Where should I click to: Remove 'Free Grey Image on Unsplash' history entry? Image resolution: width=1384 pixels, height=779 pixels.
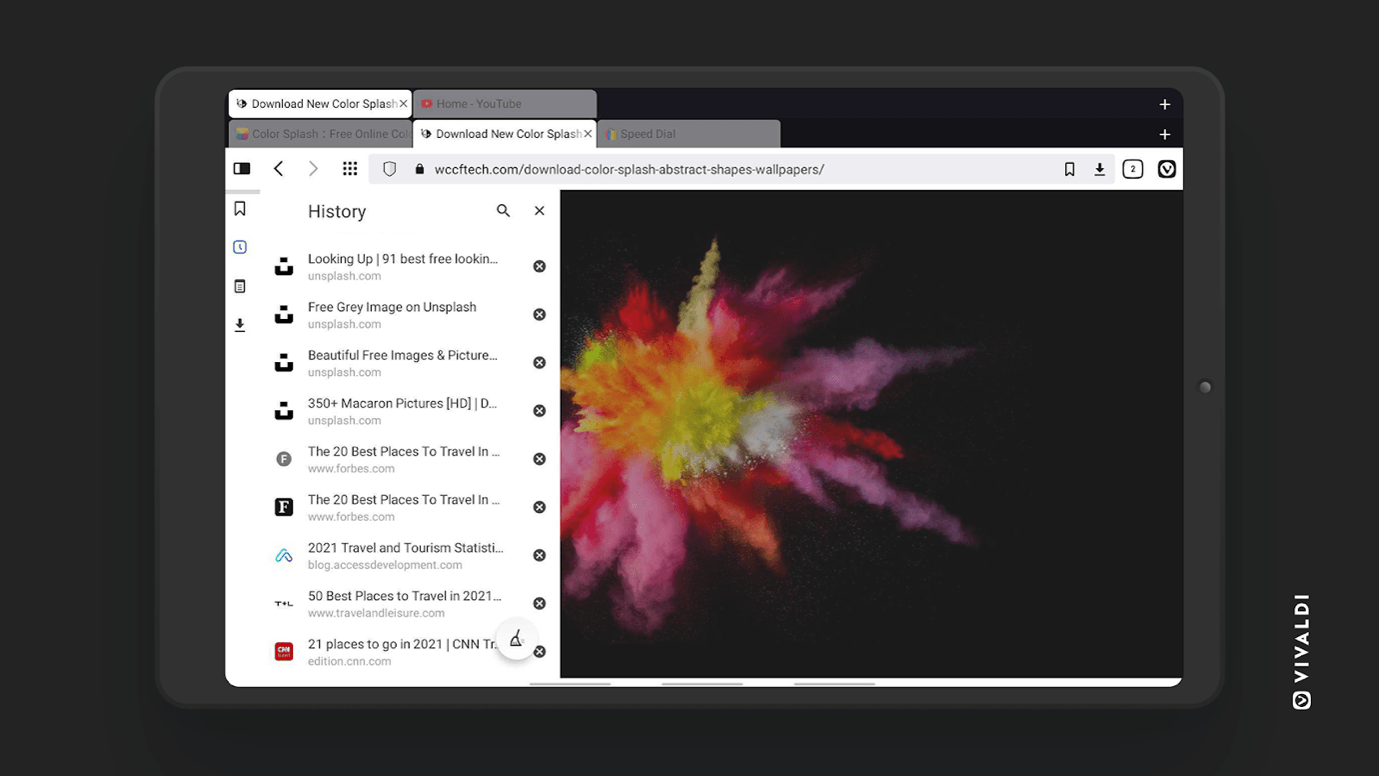click(539, 315)
